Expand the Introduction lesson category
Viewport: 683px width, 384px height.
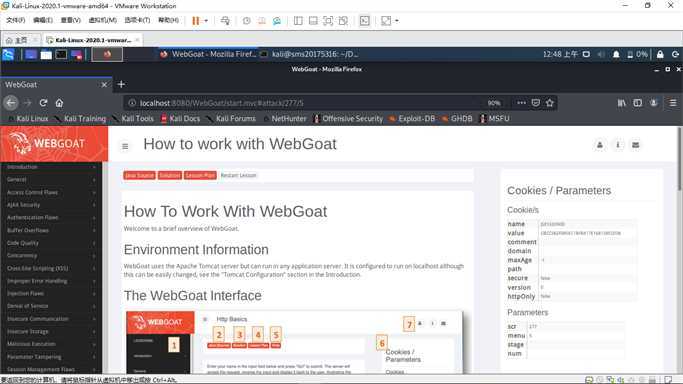(x=51, y=167)
